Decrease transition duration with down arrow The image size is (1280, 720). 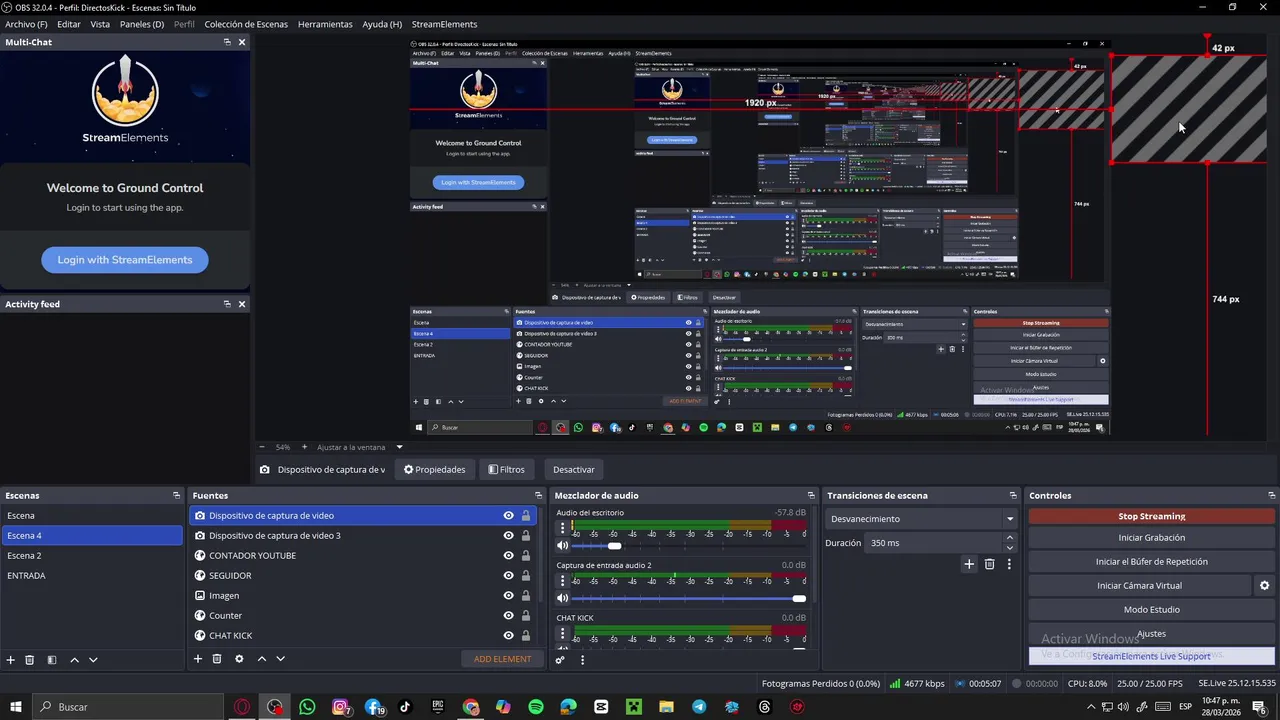(x=1009, y=548)
